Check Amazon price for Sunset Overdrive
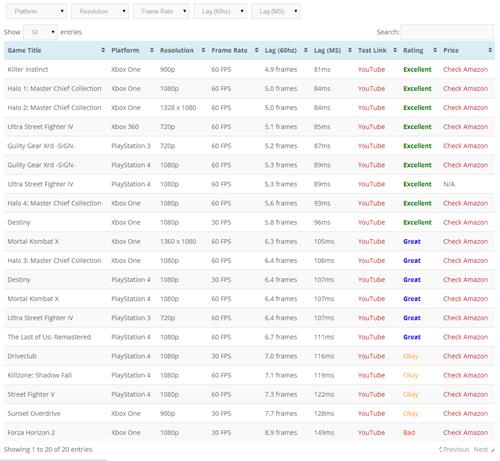 point(465,413)
